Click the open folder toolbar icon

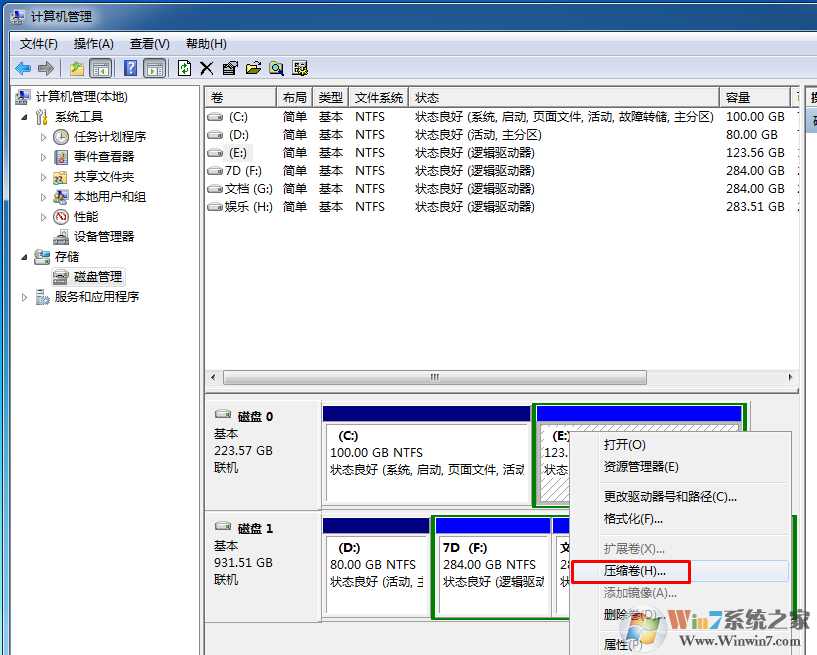click(x=253, y=68)
